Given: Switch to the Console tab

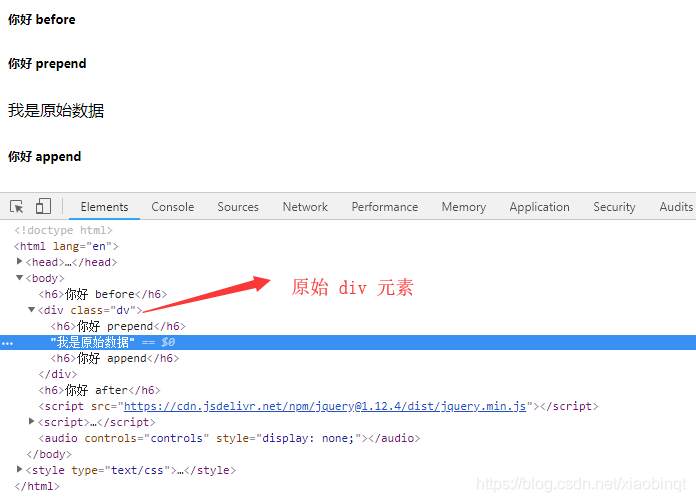Looking at the screenshot, I should 173,207.
